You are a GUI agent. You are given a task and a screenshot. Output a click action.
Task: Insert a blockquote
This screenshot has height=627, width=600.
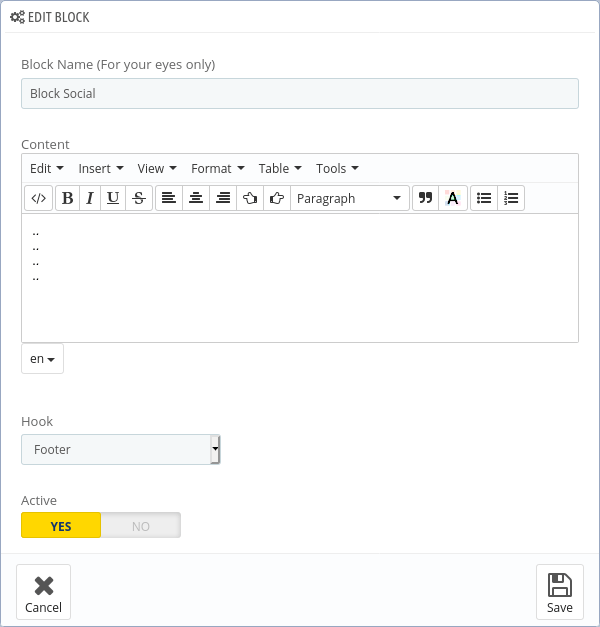pos(426,198)
